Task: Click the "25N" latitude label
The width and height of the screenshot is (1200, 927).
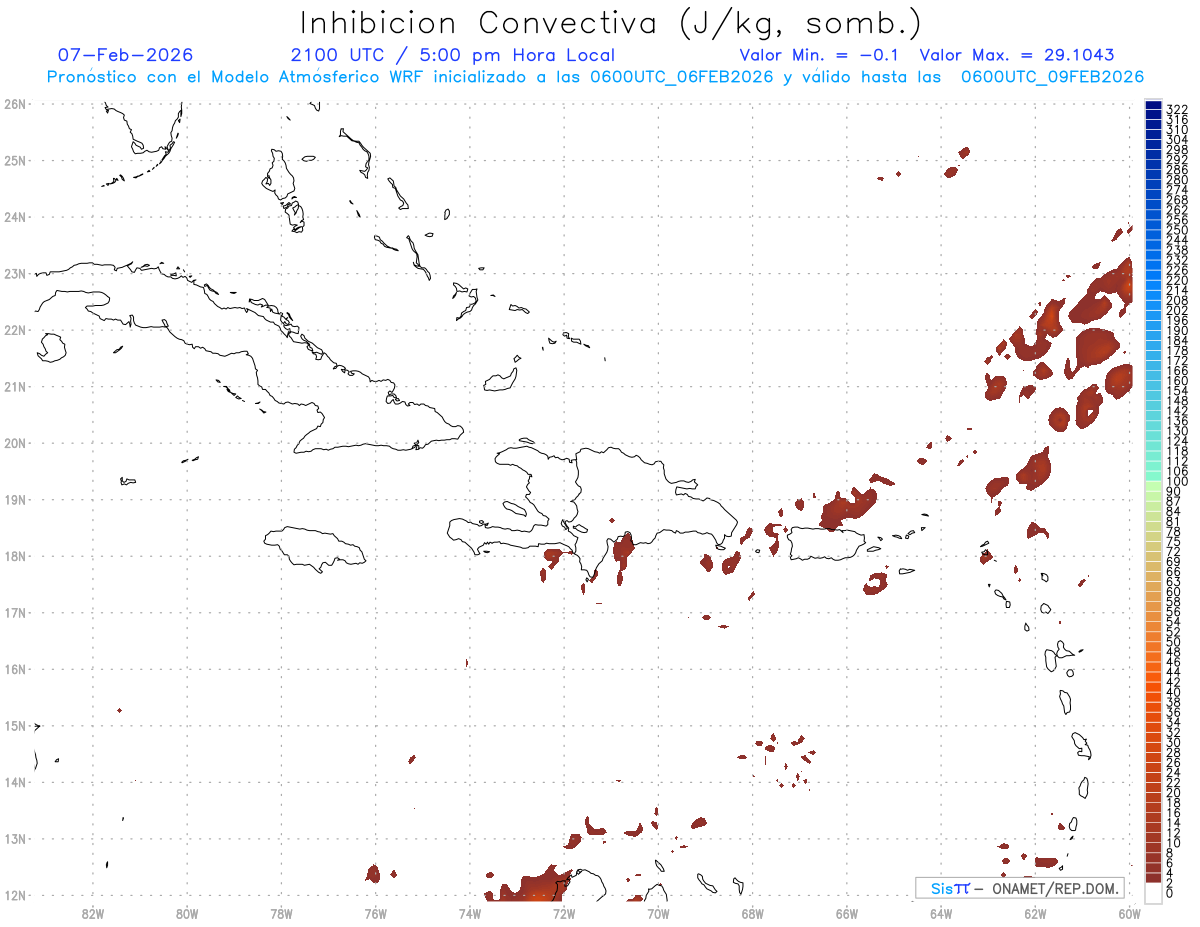Action: 15,160
